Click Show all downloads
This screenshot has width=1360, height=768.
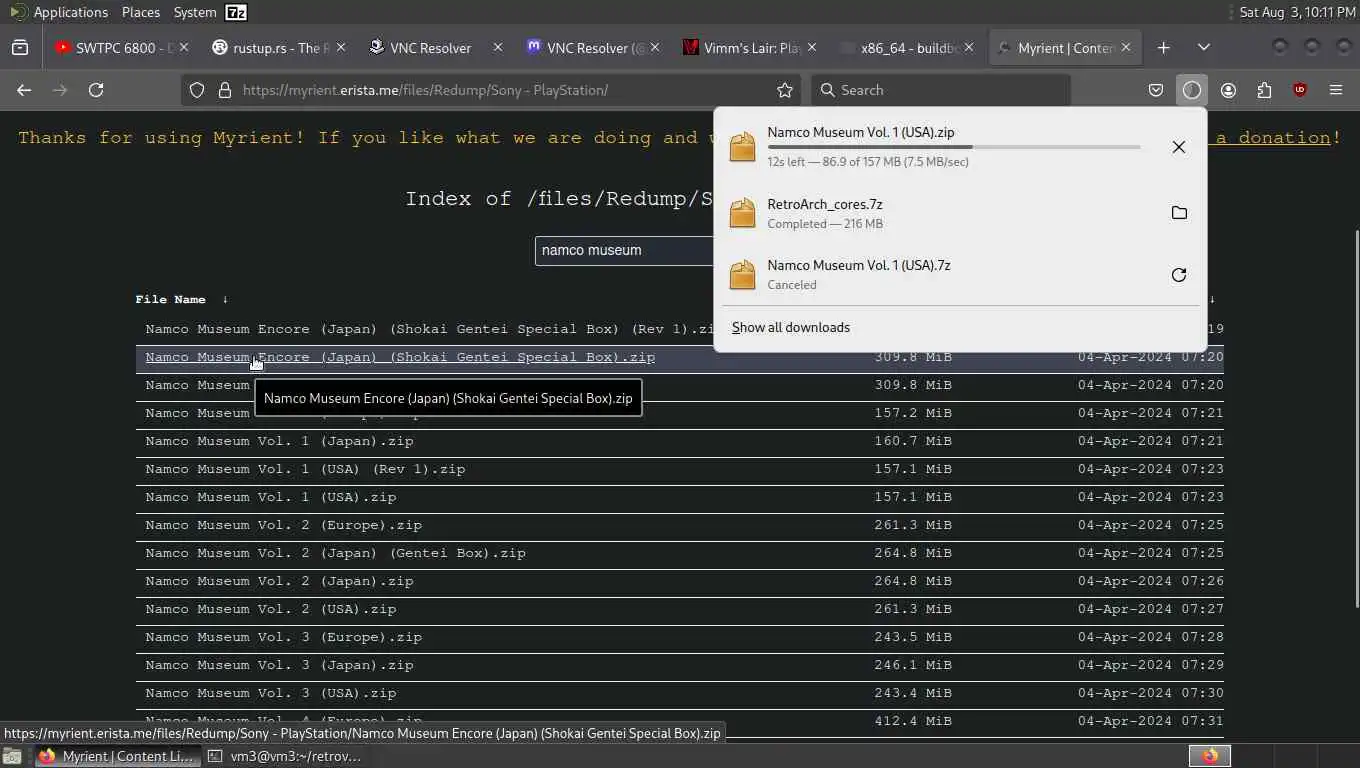791,327
